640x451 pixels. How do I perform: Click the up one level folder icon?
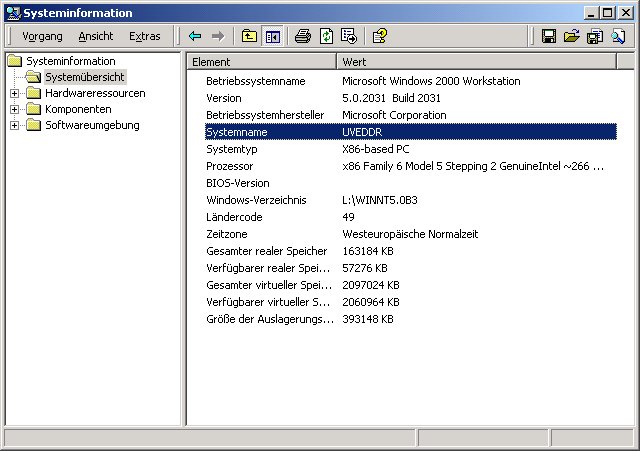(x=249, y=36)
